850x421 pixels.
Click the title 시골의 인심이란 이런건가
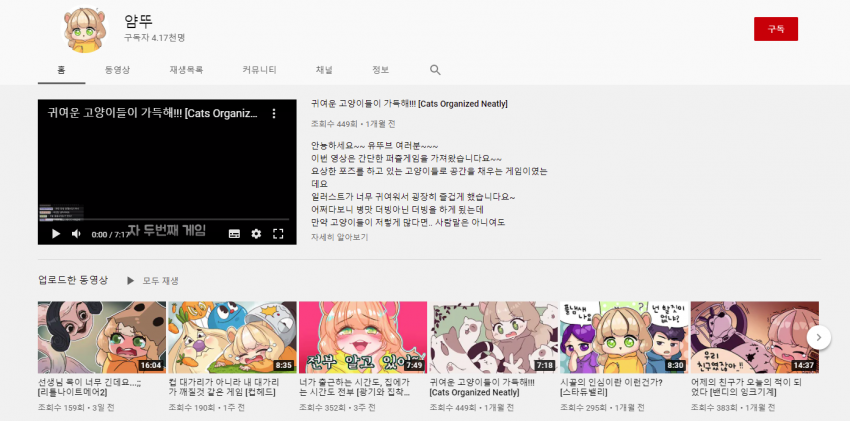[x=611, y=387]
